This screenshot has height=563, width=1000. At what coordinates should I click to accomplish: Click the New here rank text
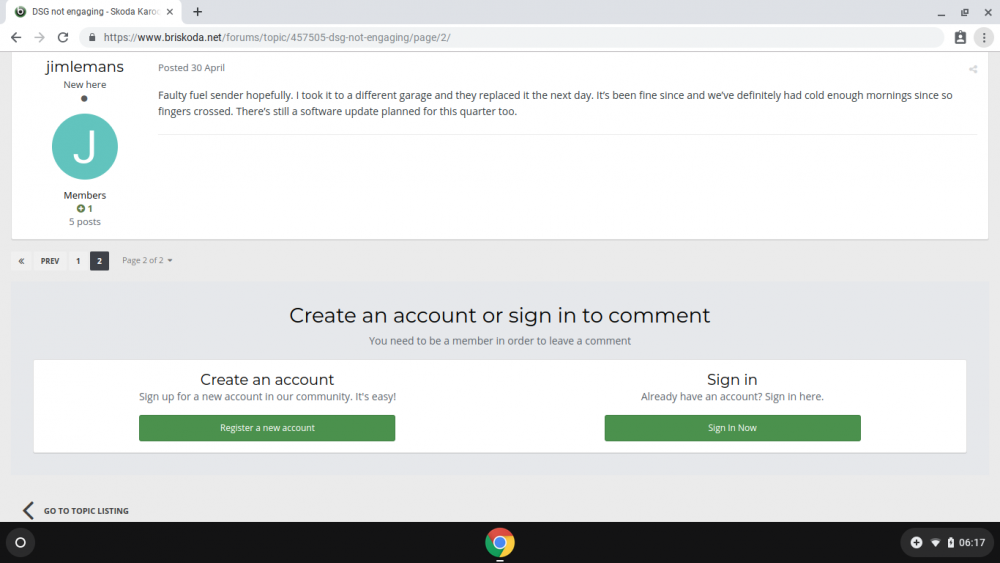[85, 84]
